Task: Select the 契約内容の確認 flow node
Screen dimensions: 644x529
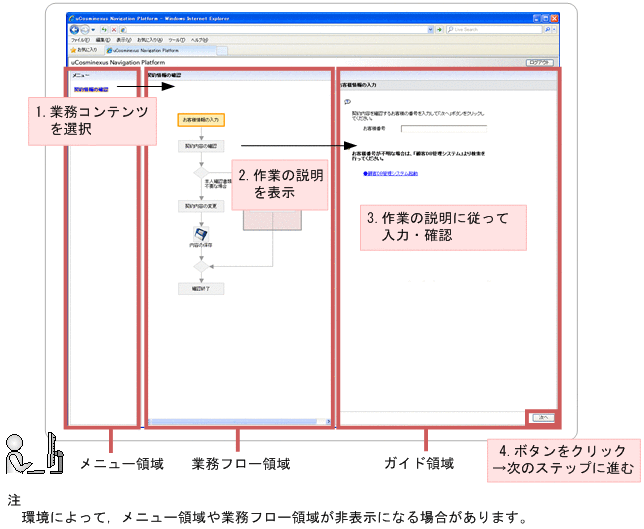Action: [201, 146]
